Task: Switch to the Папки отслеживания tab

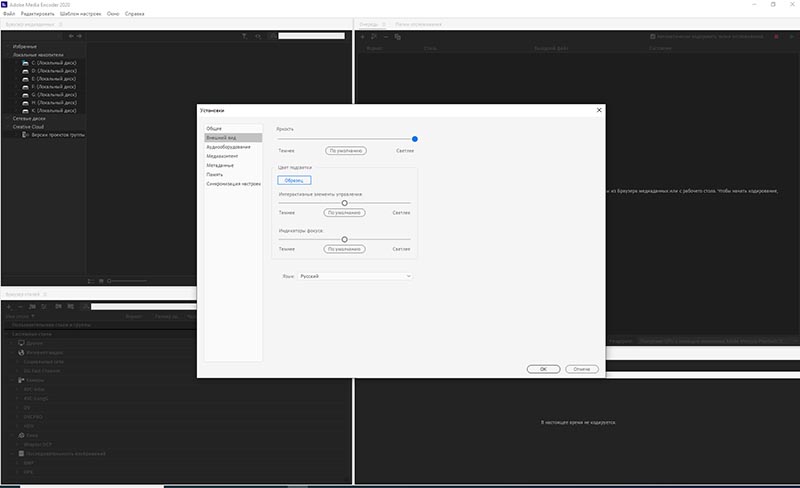Action: point(418,24)
